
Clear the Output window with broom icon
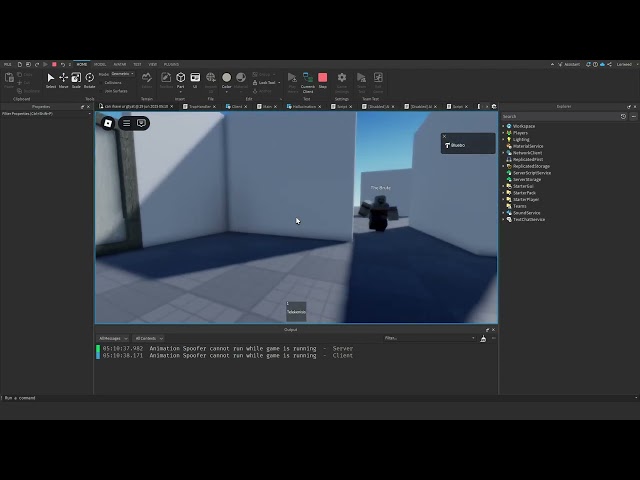pos(483,338)
